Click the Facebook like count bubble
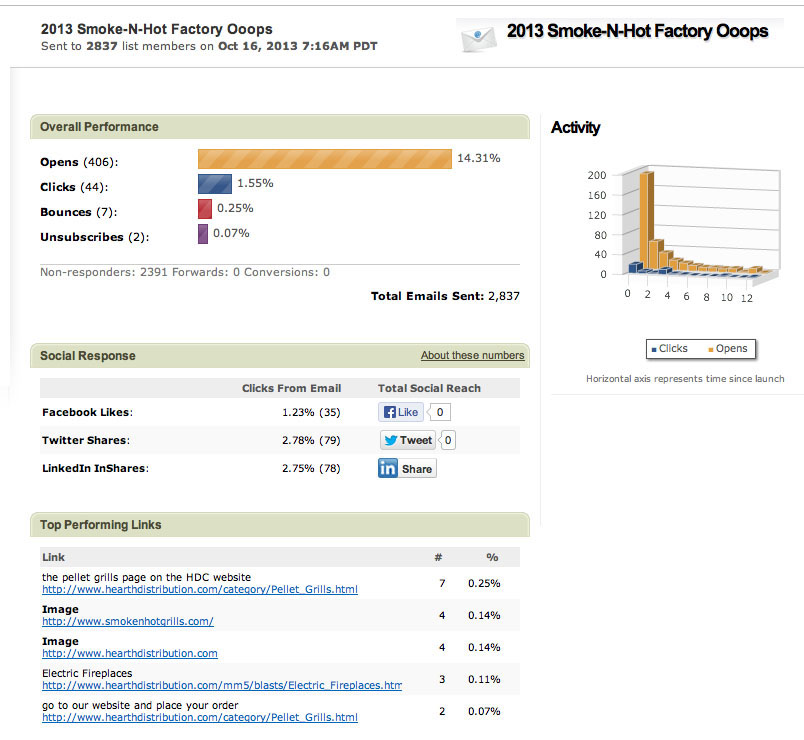This screenshot has height=740, width=804. pyautogui.click(x=440, y=412)
